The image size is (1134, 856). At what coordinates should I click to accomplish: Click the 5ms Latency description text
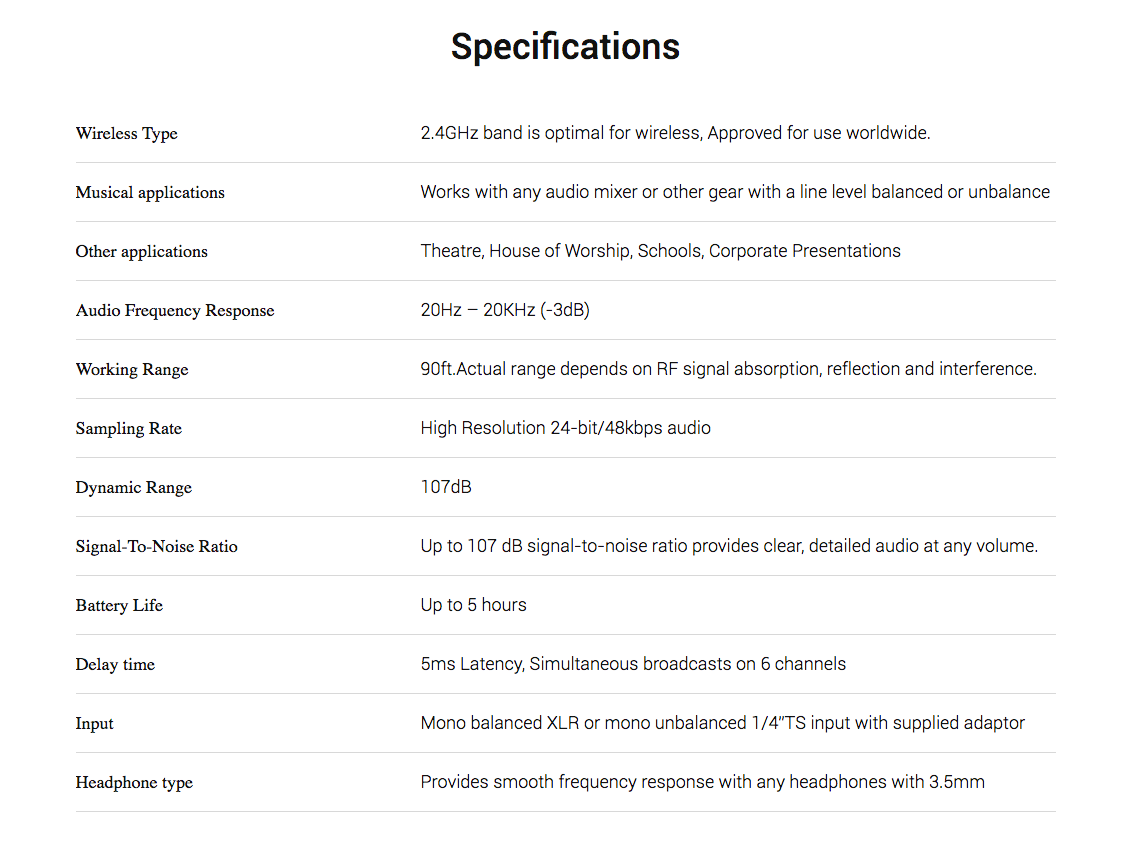(x=633, y=664)
